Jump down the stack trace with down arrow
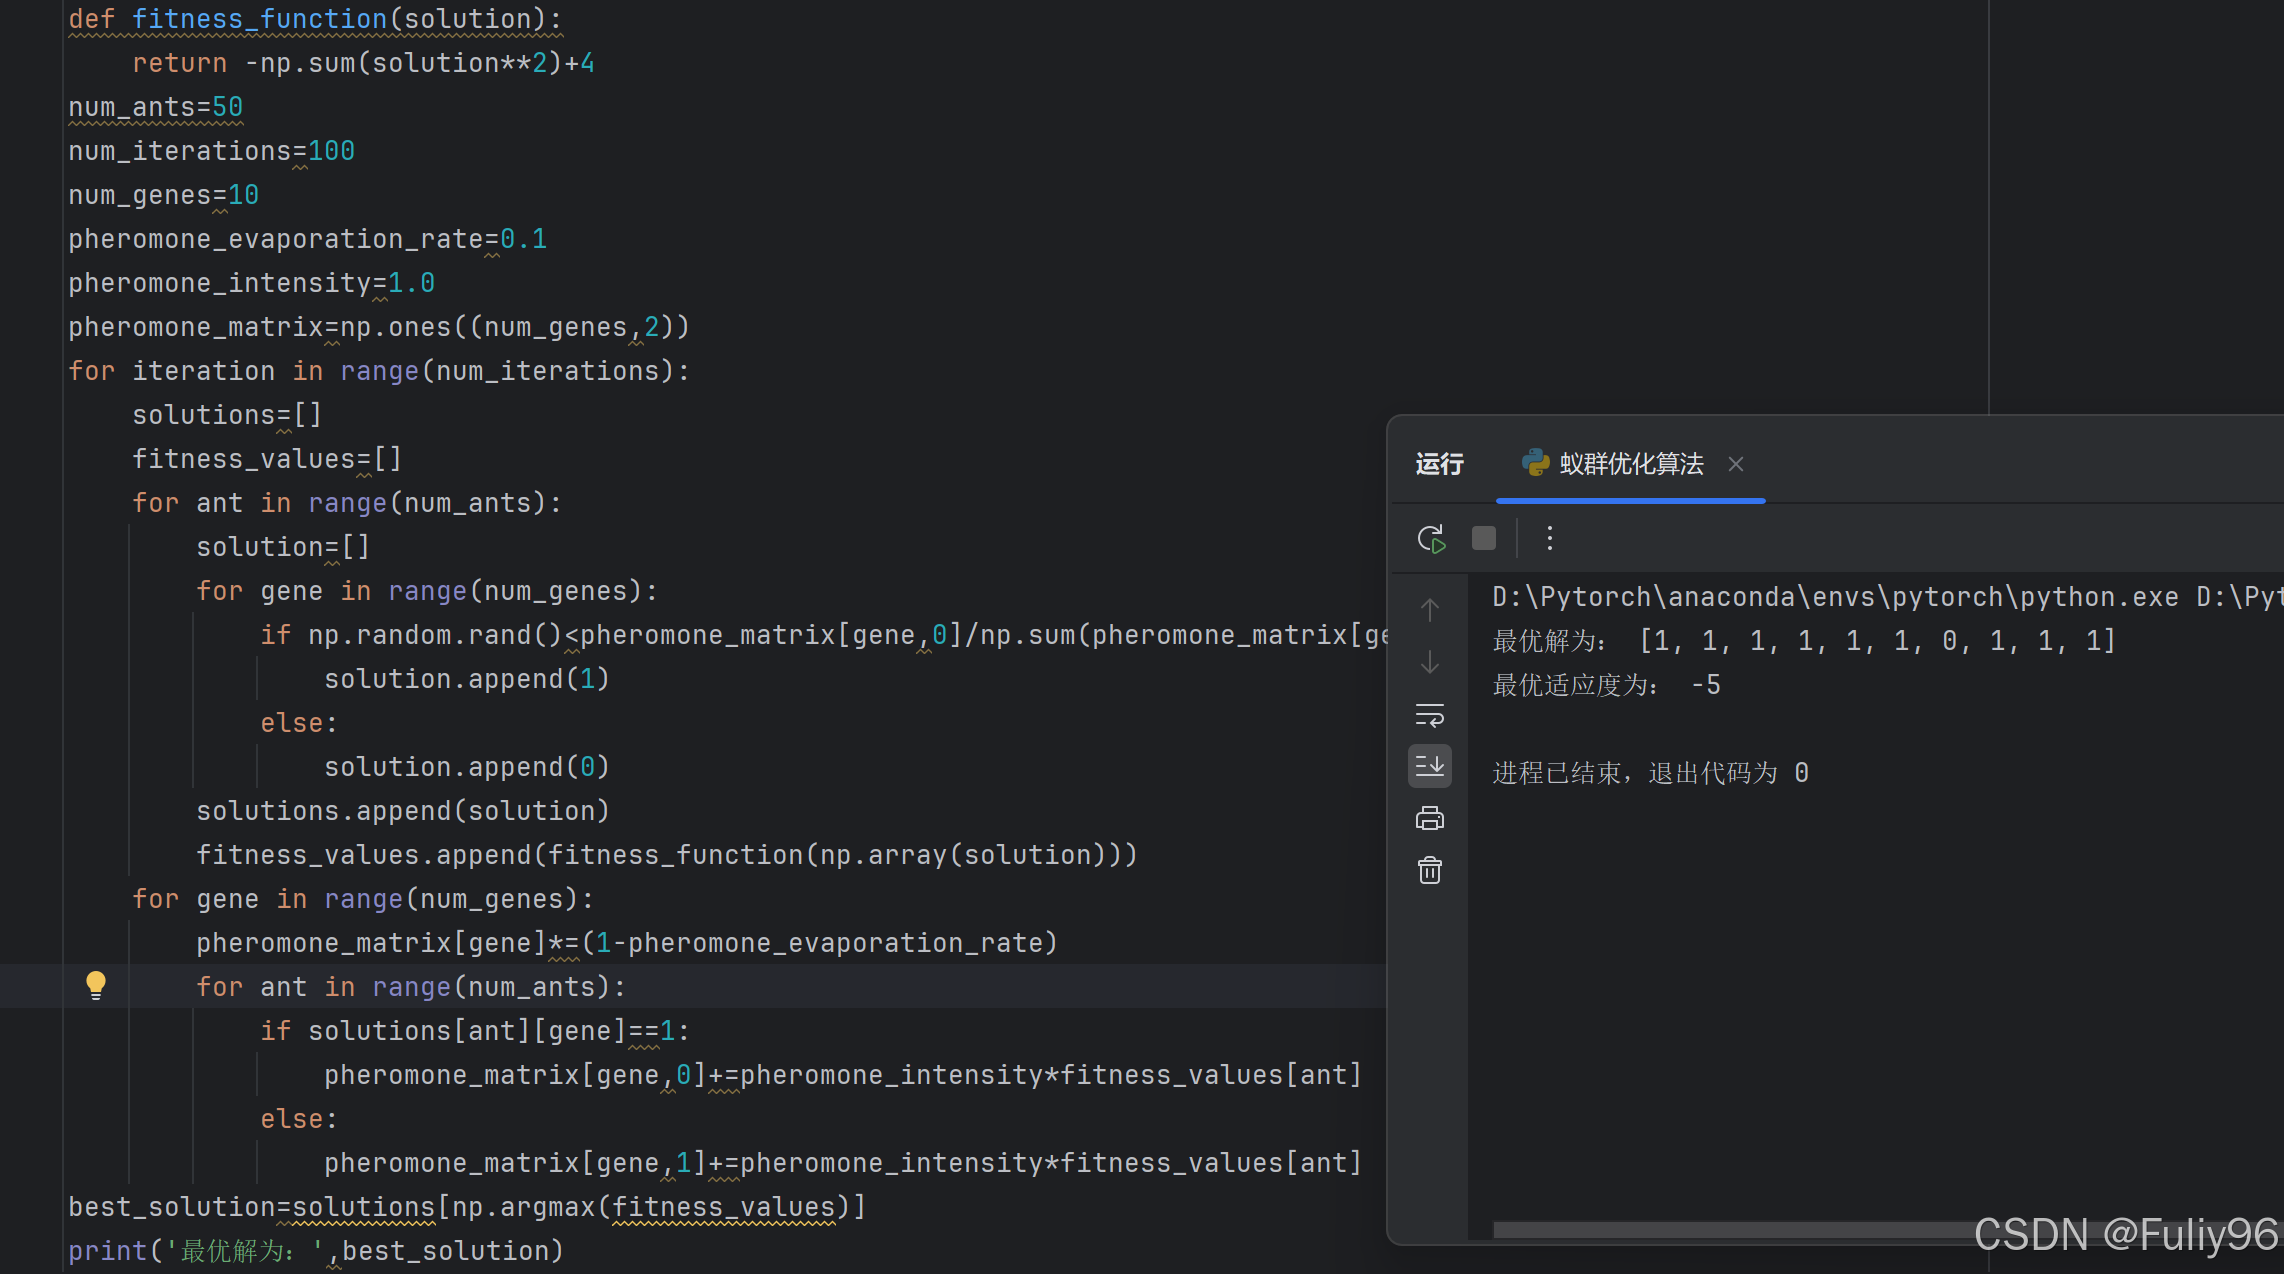The image size is (2284, 1274). coord(1430,662)
